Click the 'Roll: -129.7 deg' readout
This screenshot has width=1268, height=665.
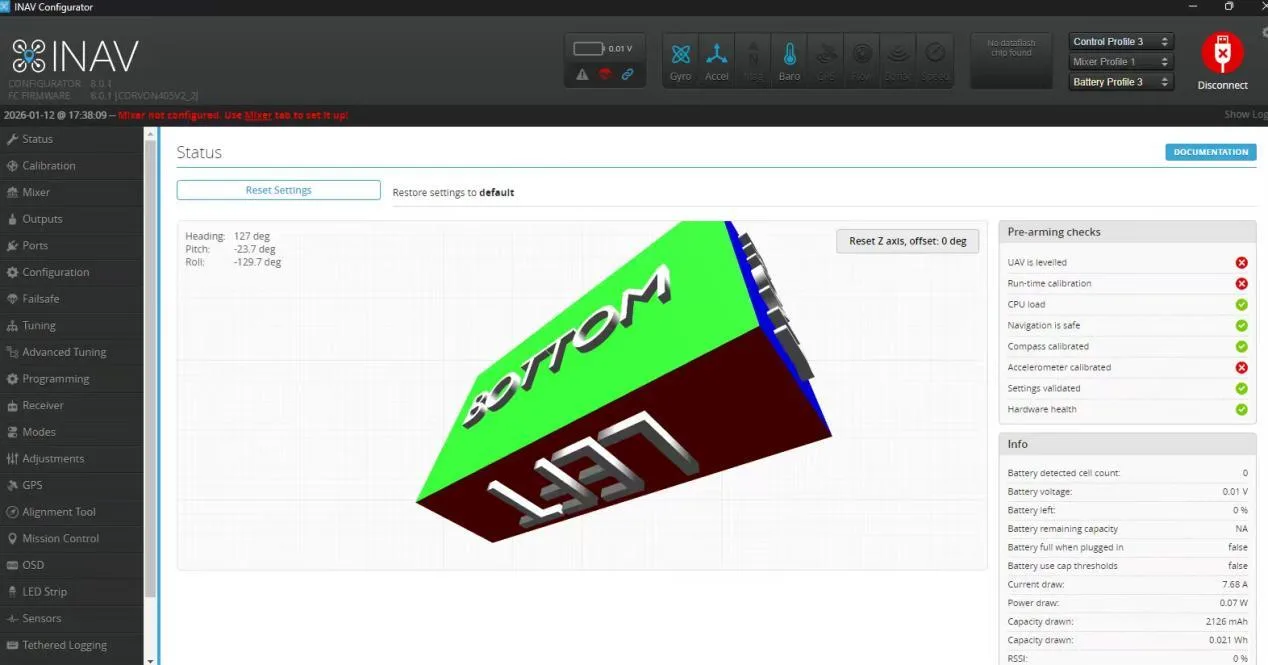233,263
